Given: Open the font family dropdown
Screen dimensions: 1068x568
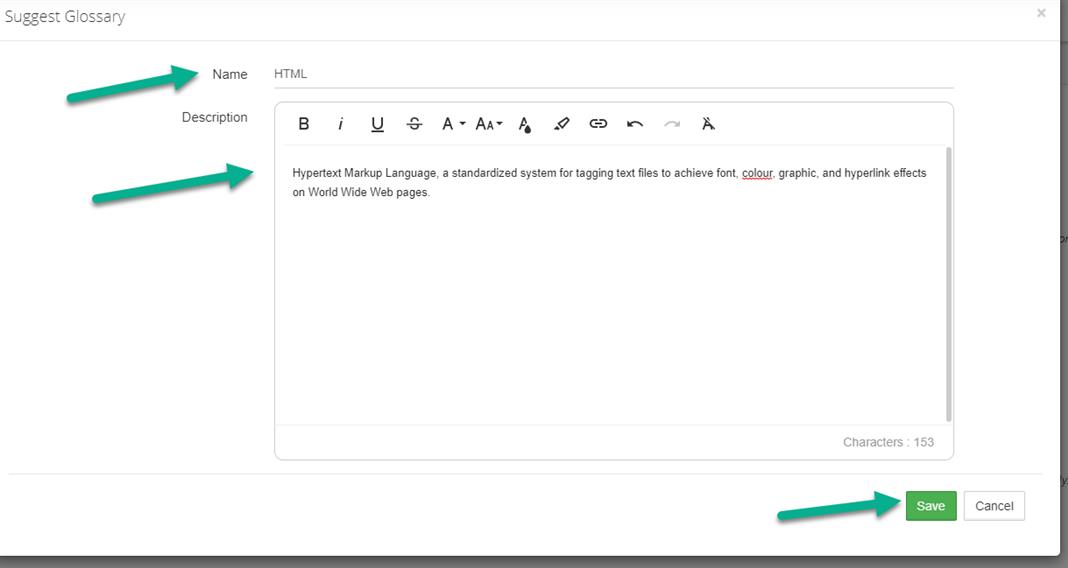Looking at the screenshot, I should 453,124.
